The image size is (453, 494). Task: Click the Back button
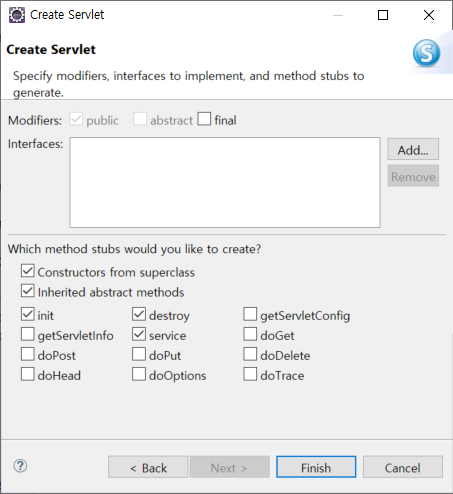coord(148,467)
